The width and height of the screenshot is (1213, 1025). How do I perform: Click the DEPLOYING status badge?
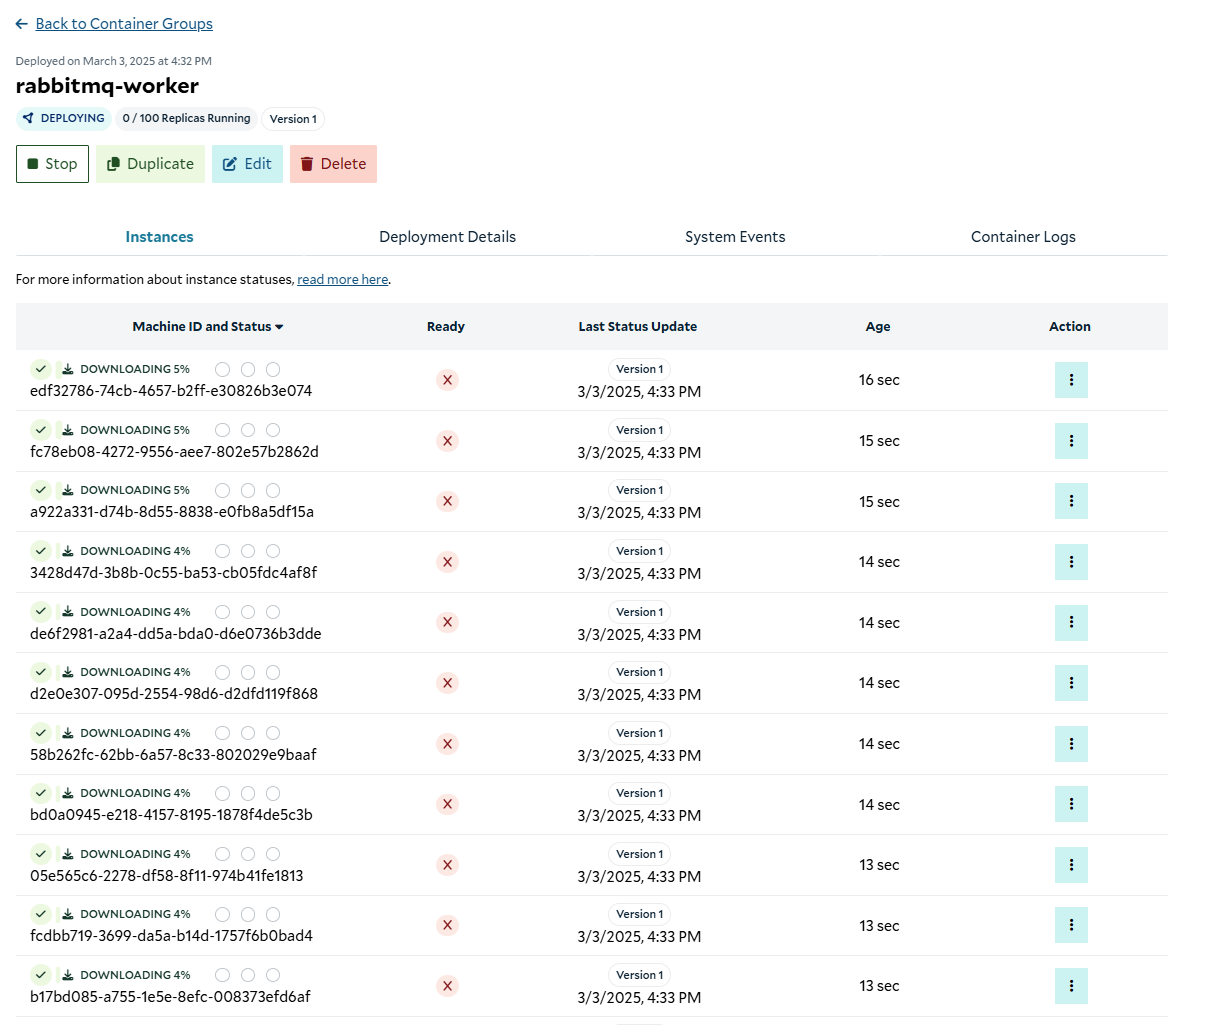pos(63,118)
